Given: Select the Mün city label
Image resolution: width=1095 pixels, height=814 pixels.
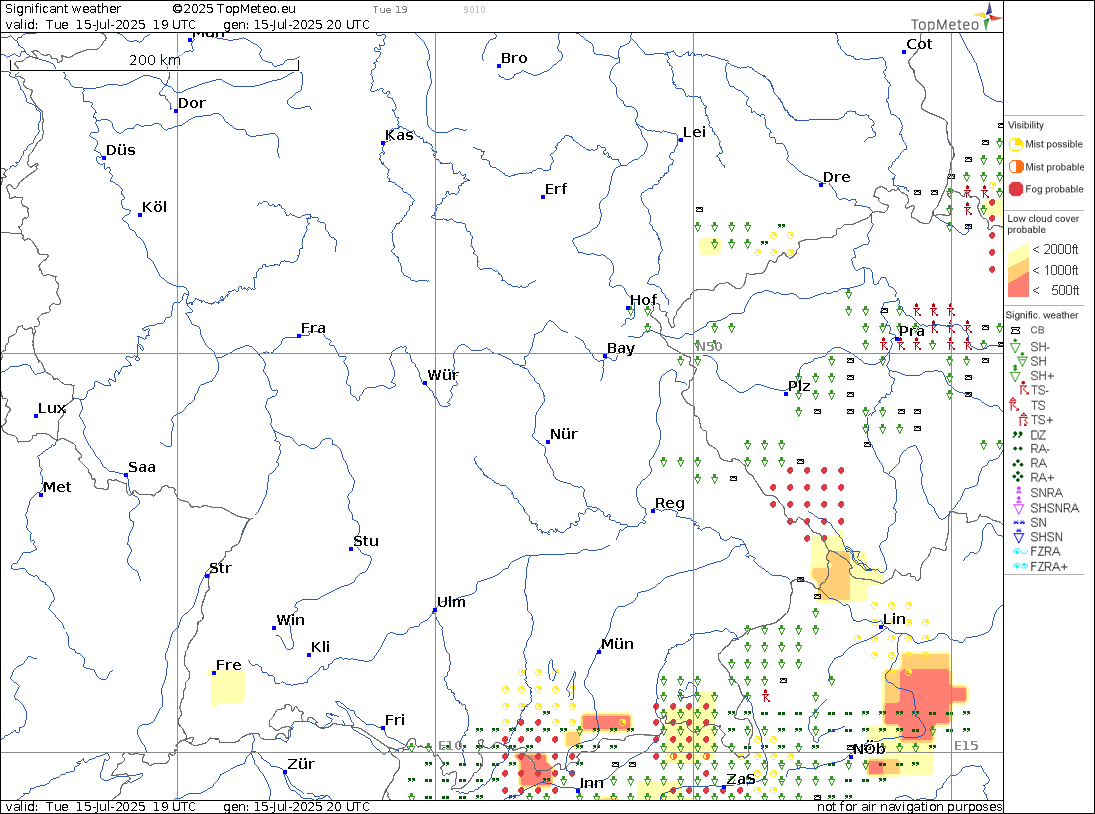Looking at the screenshot, I should click(x=617, y=644).
